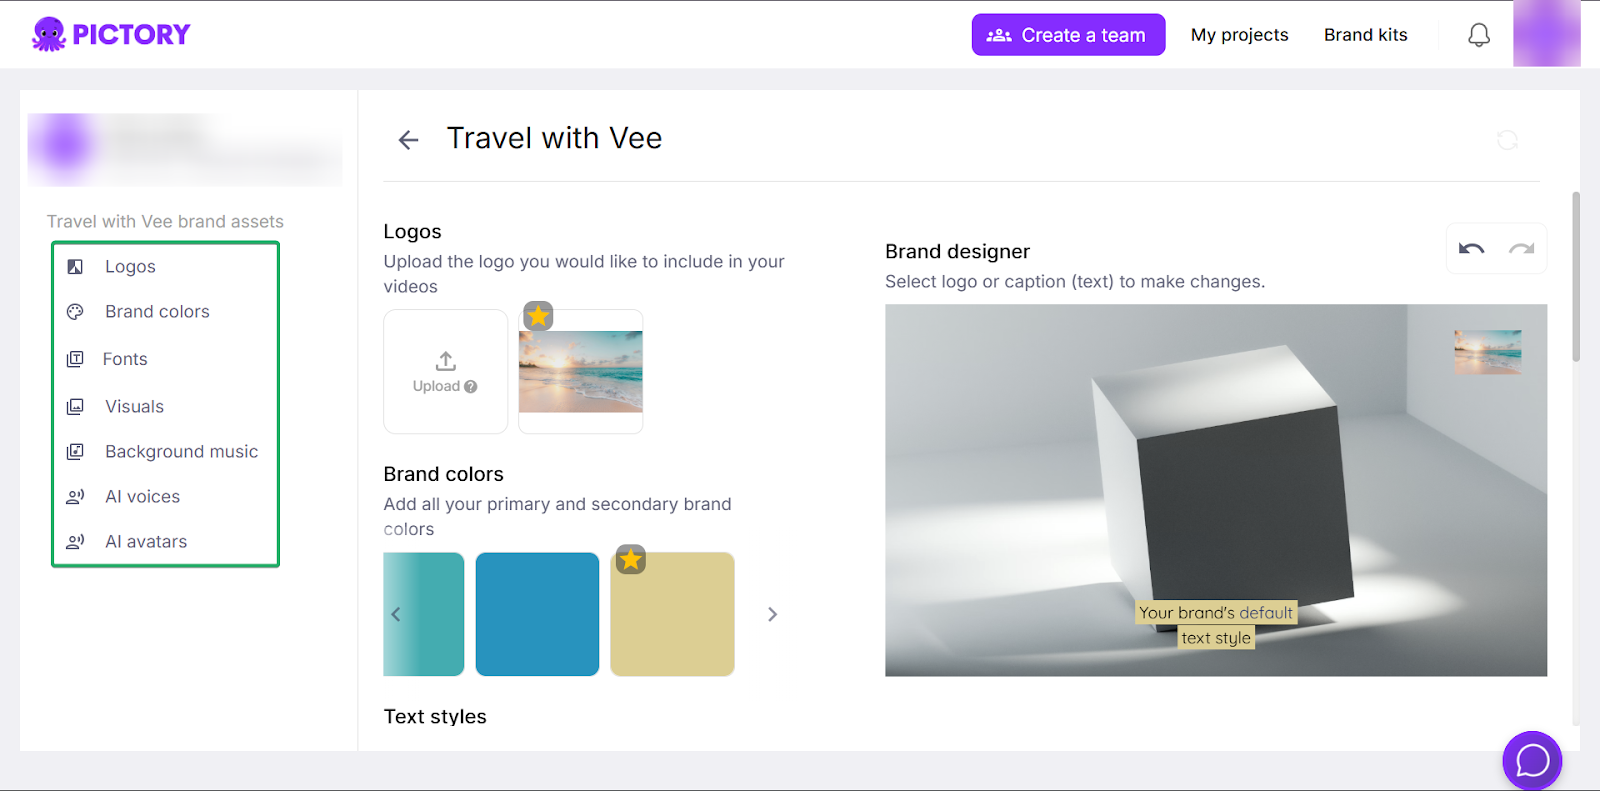Screen dimensions: 1600x791
Task: Open the Brand kits page
Action: (x=1365, y=35)
